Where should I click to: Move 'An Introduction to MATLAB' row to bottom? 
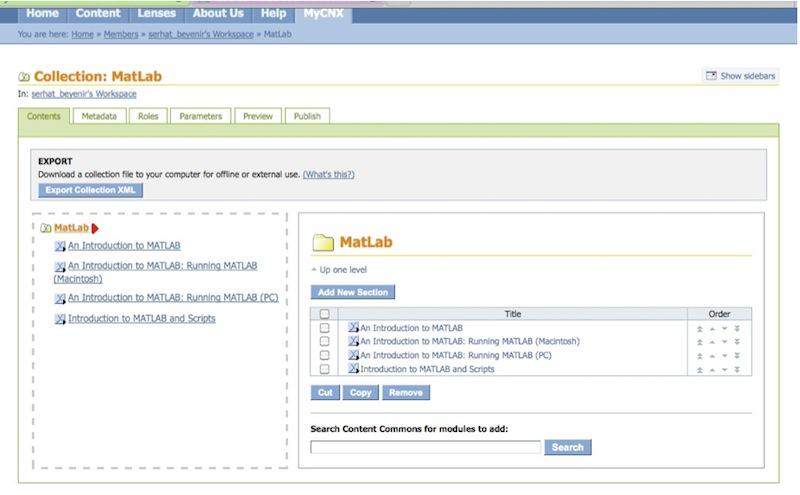737,328
